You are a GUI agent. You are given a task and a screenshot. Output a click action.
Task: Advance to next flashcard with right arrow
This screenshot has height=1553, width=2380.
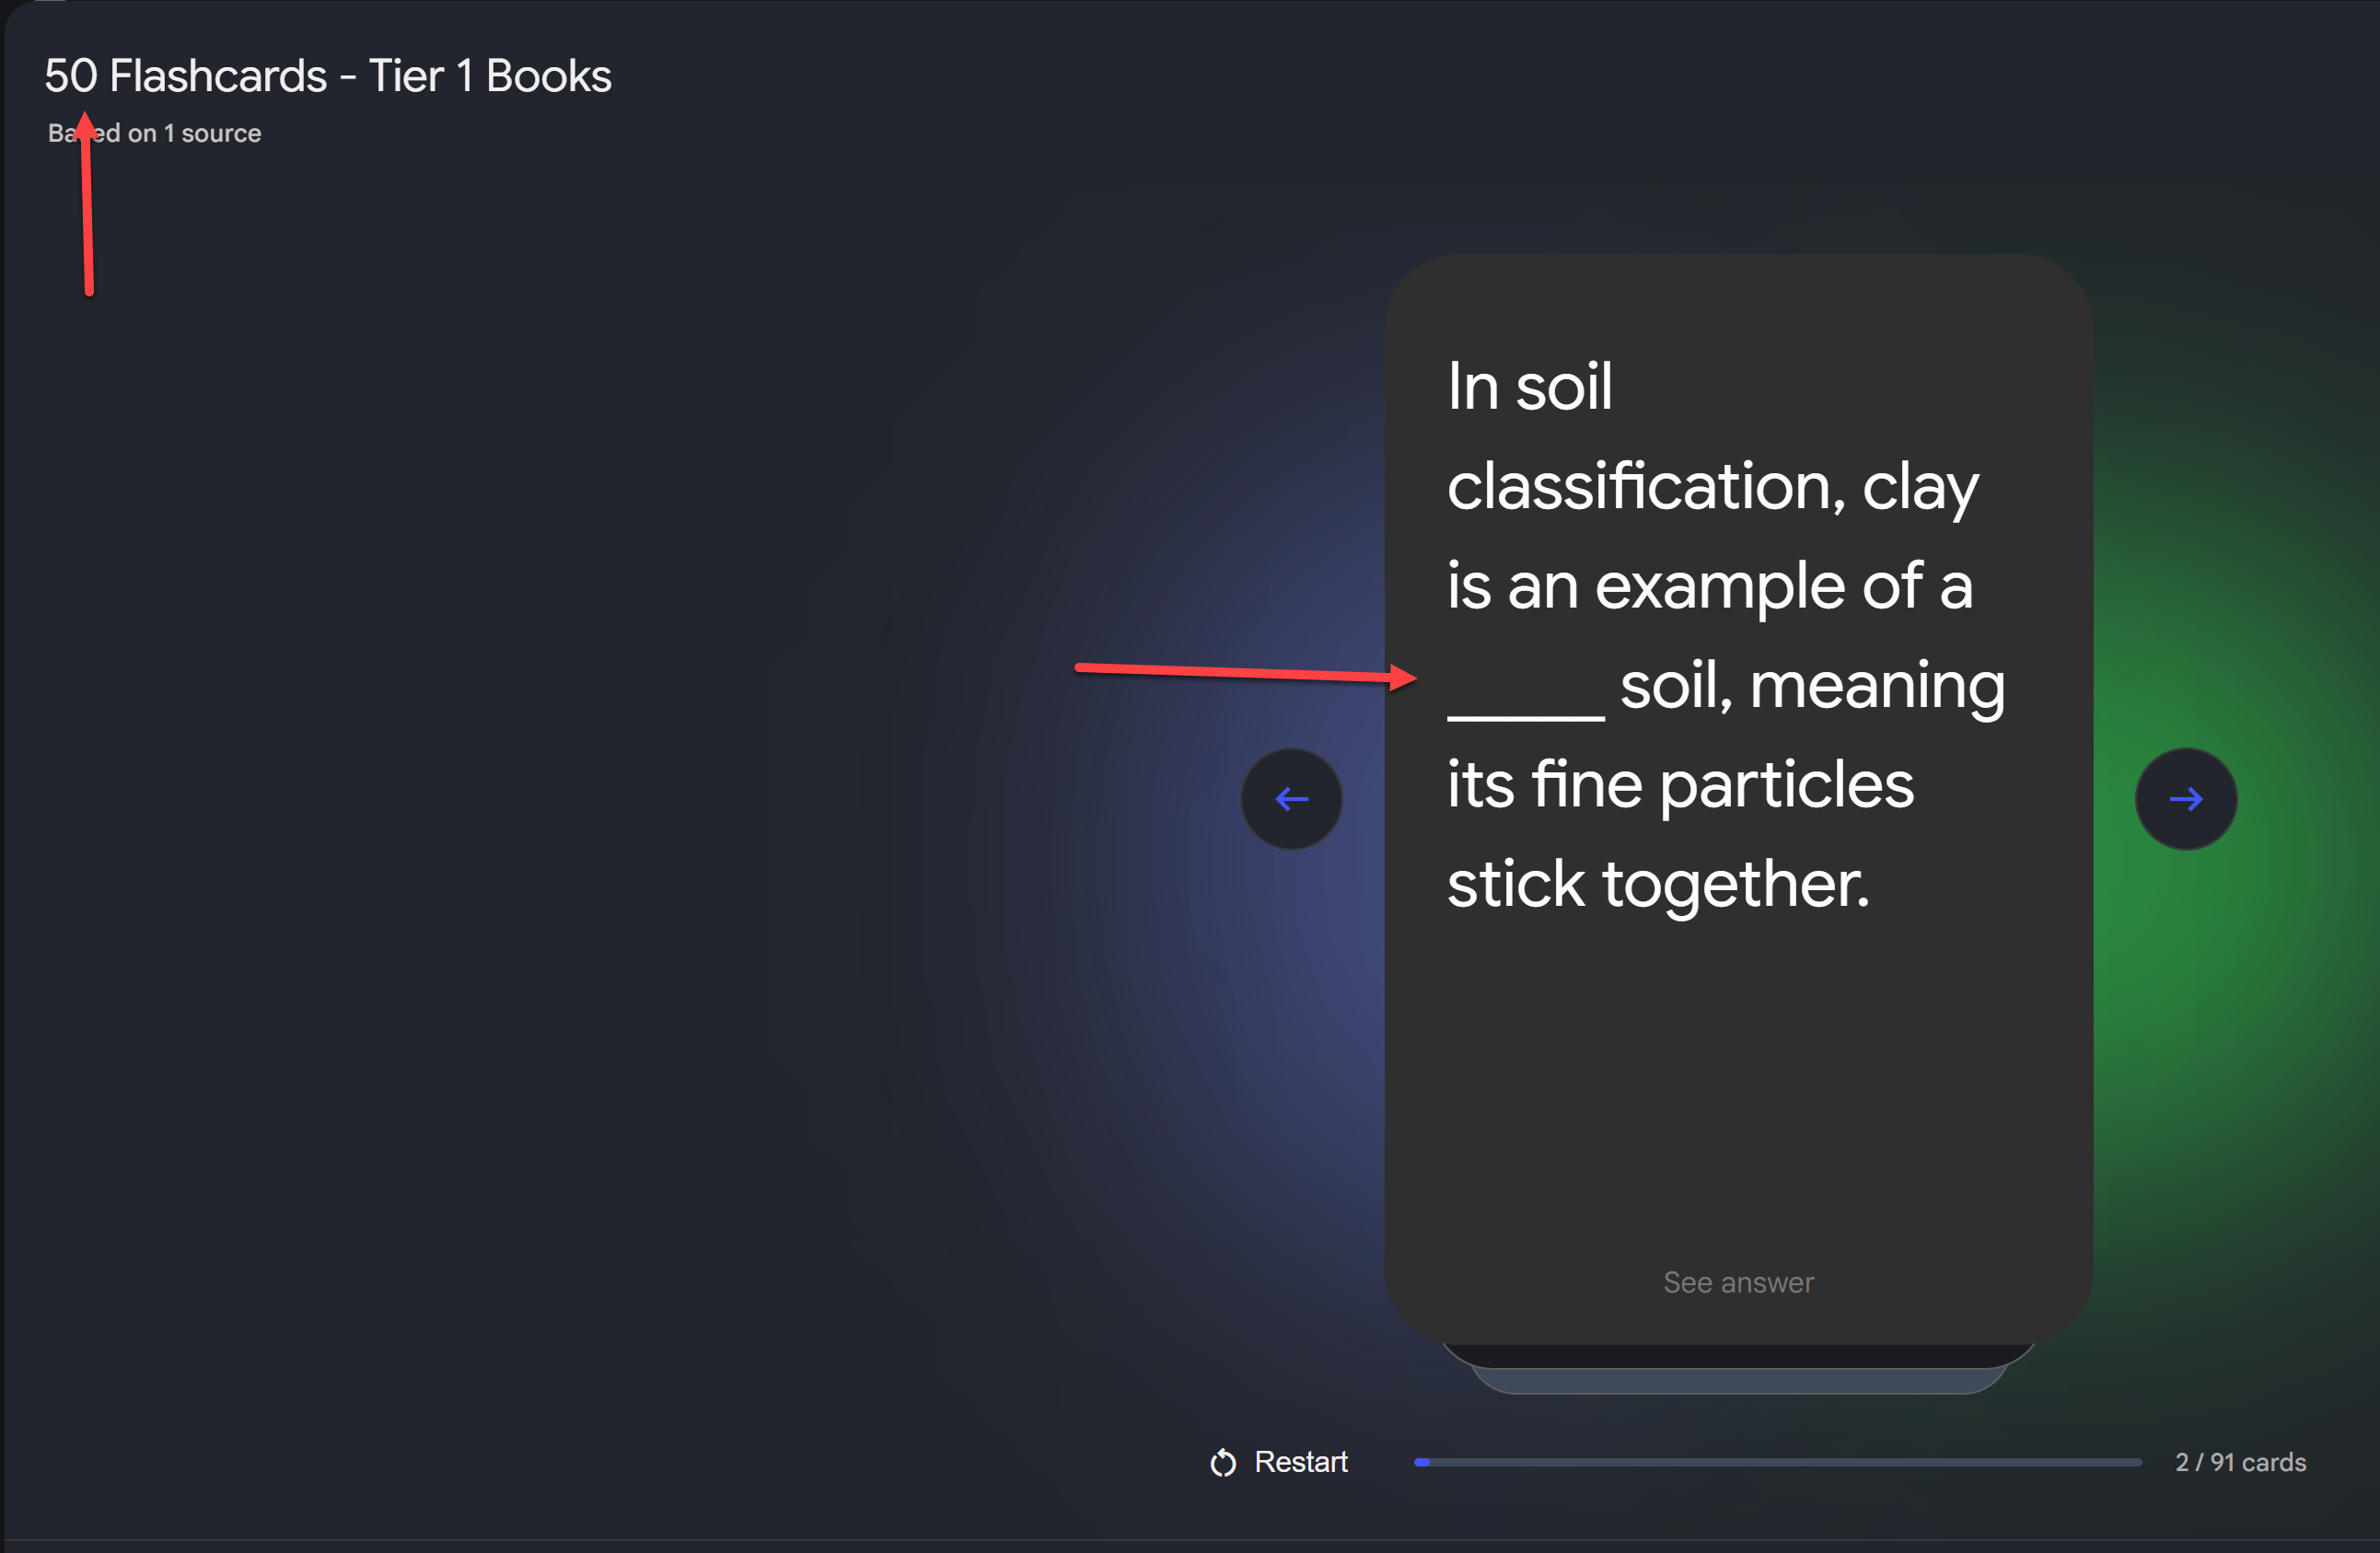2185,799
